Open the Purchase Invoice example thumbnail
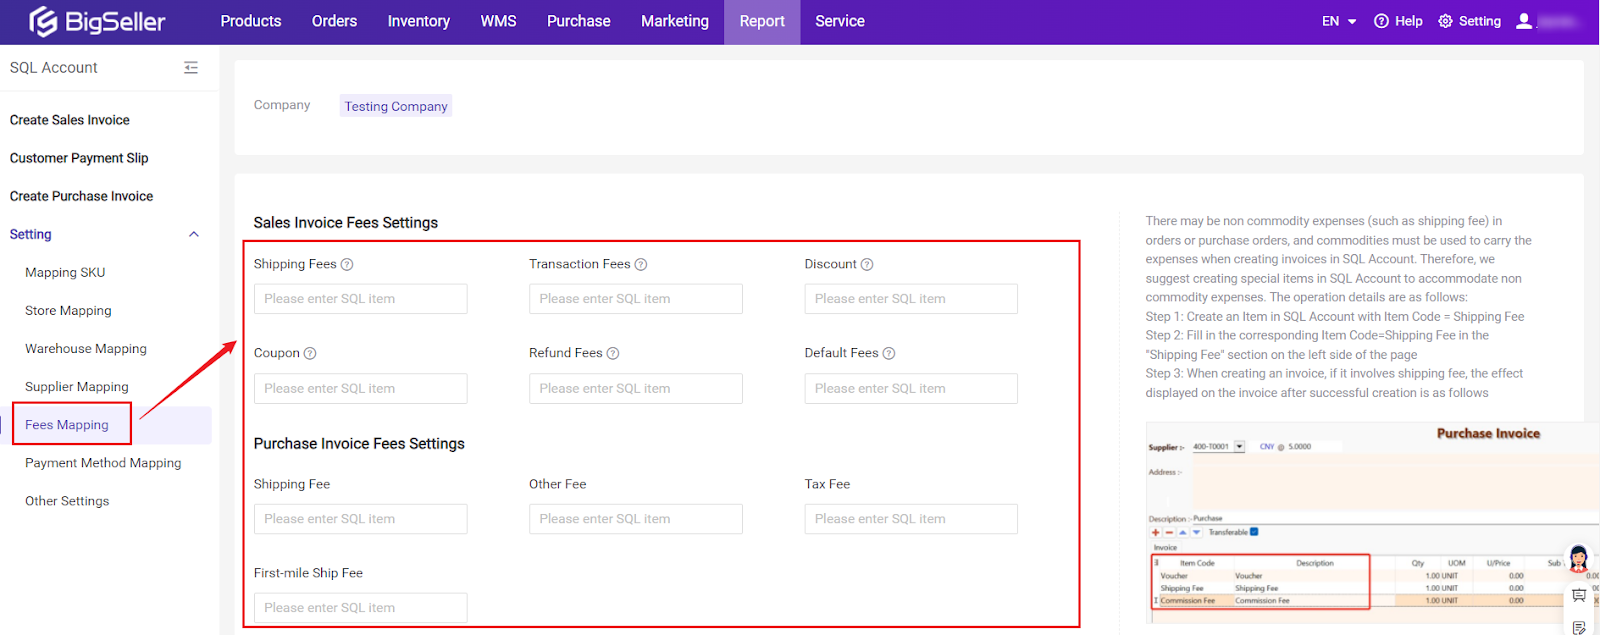Image resolution: width=1600 pixels, height=635 pixels. click(1372, 522)
